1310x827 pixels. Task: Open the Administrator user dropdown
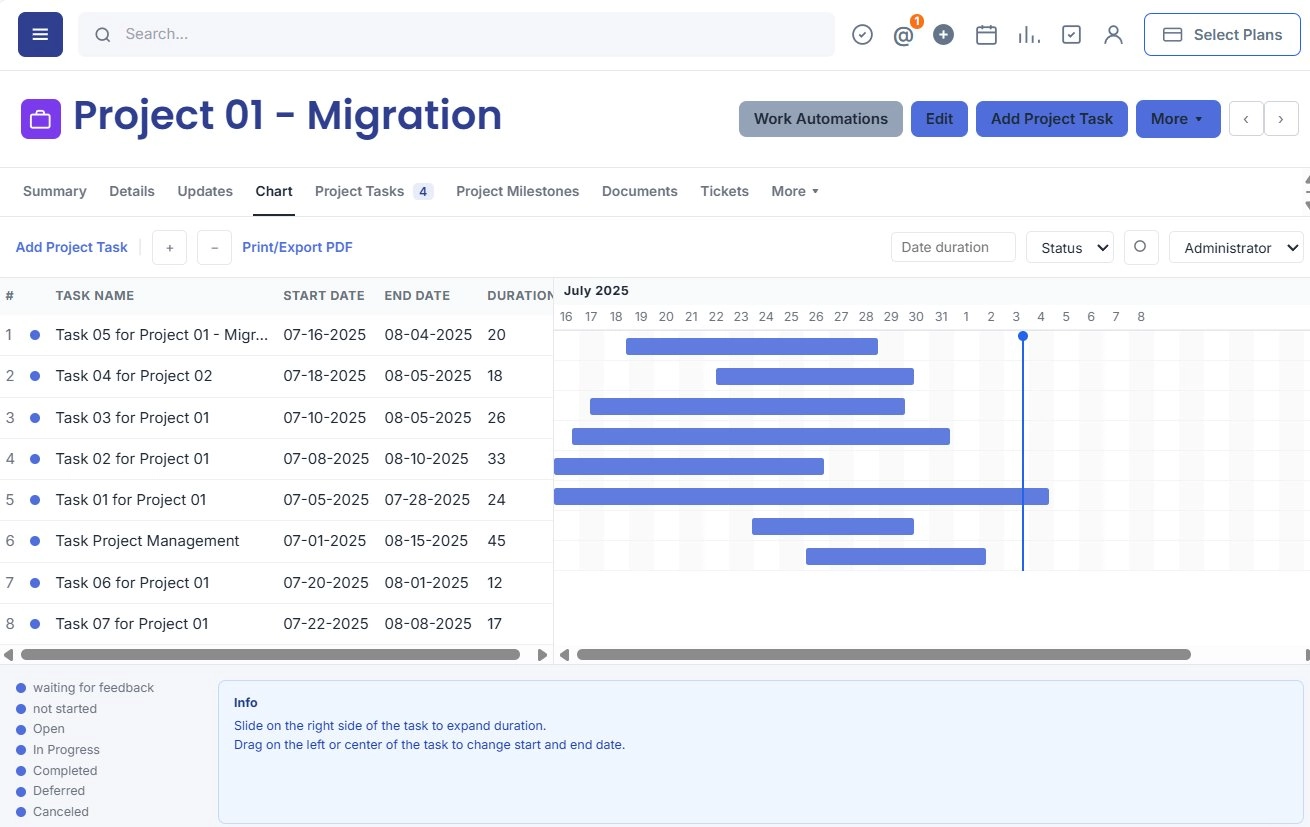point(1236,248)
